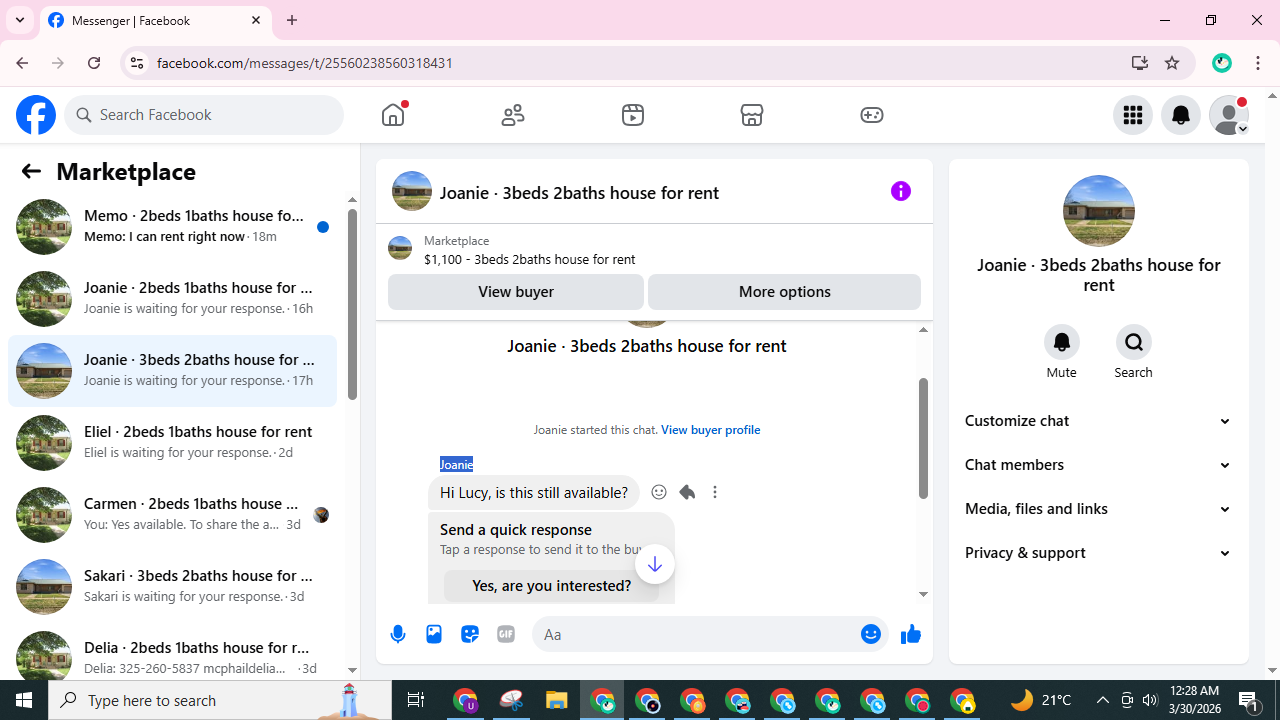Screen dimensions: 1280x720
Task: Open the Friends icon in top navigation
Action: [x=513, y=115]
